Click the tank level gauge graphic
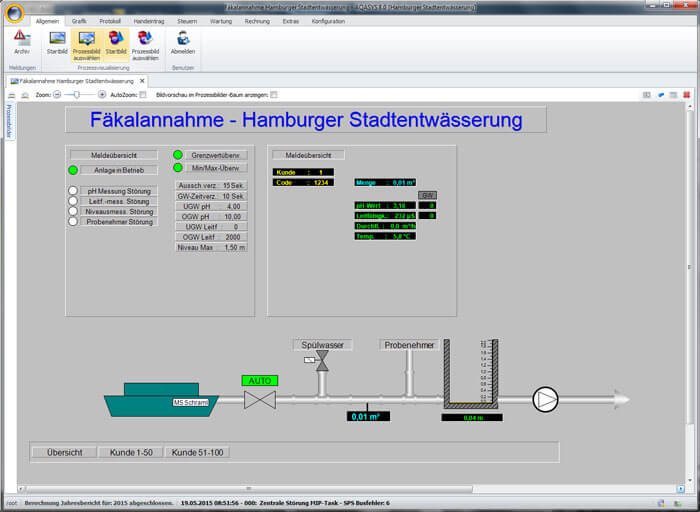Image resolution: width=700 pixels, height=512 pixels. 471,374
